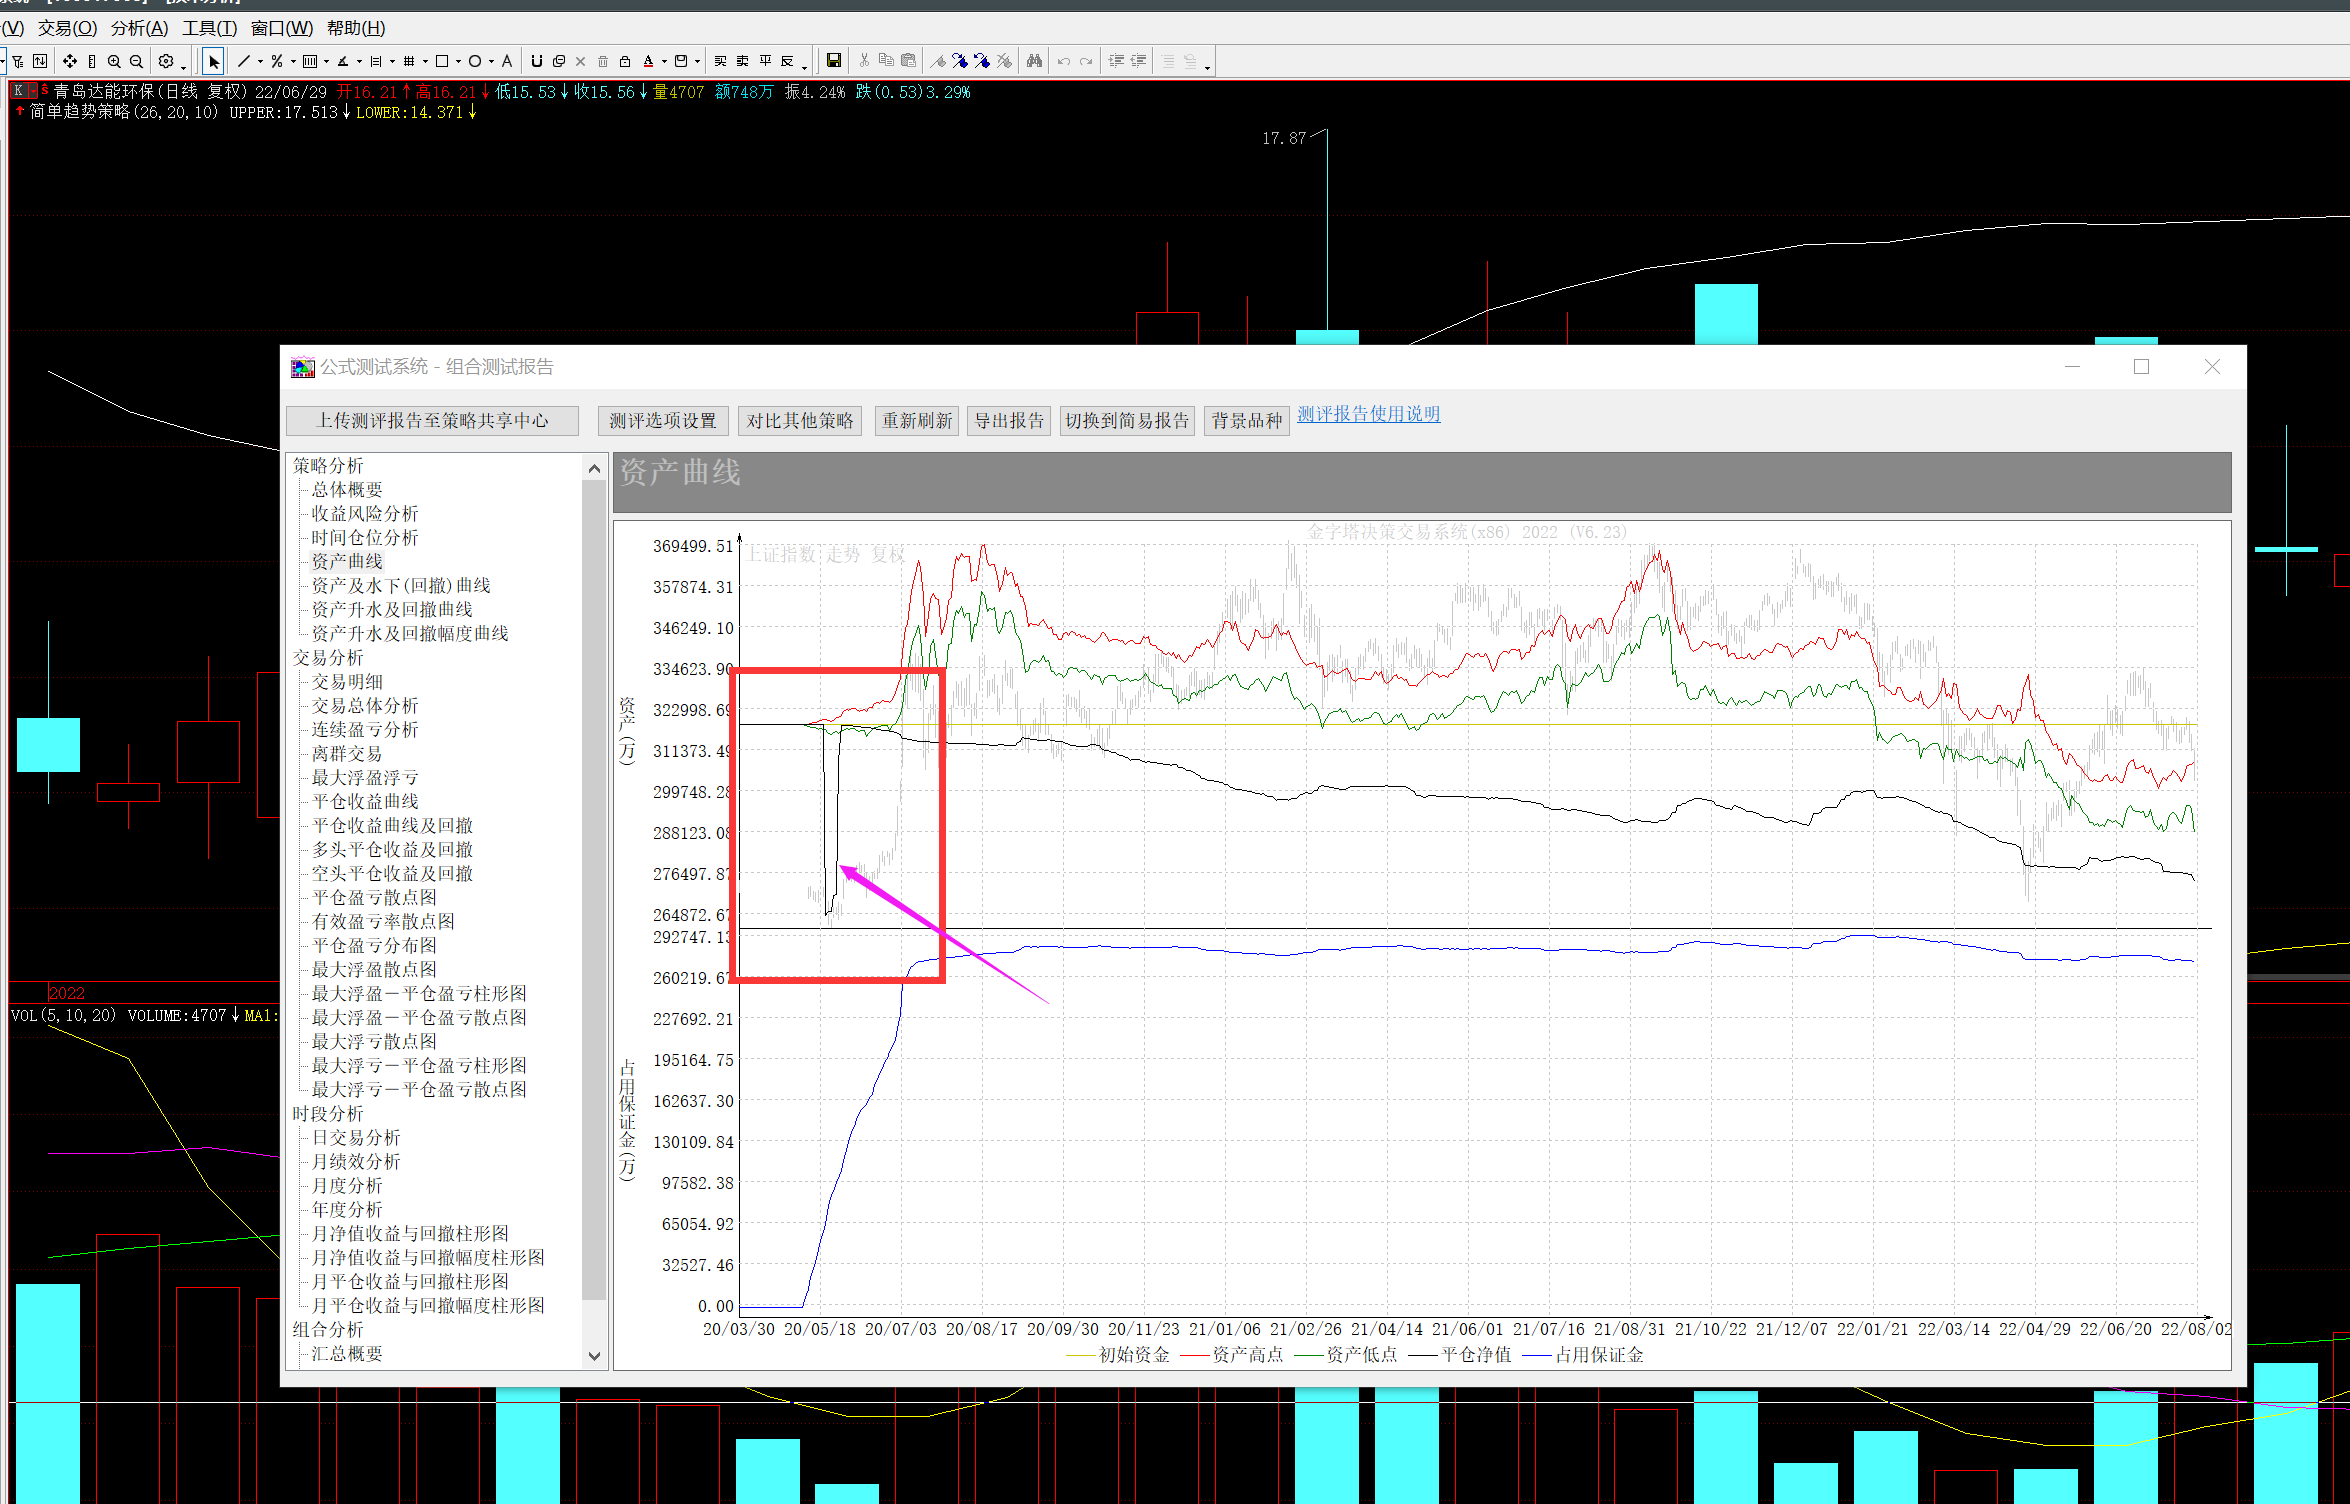Click the zoom in magnifier icon

click(x=114, y=62)
